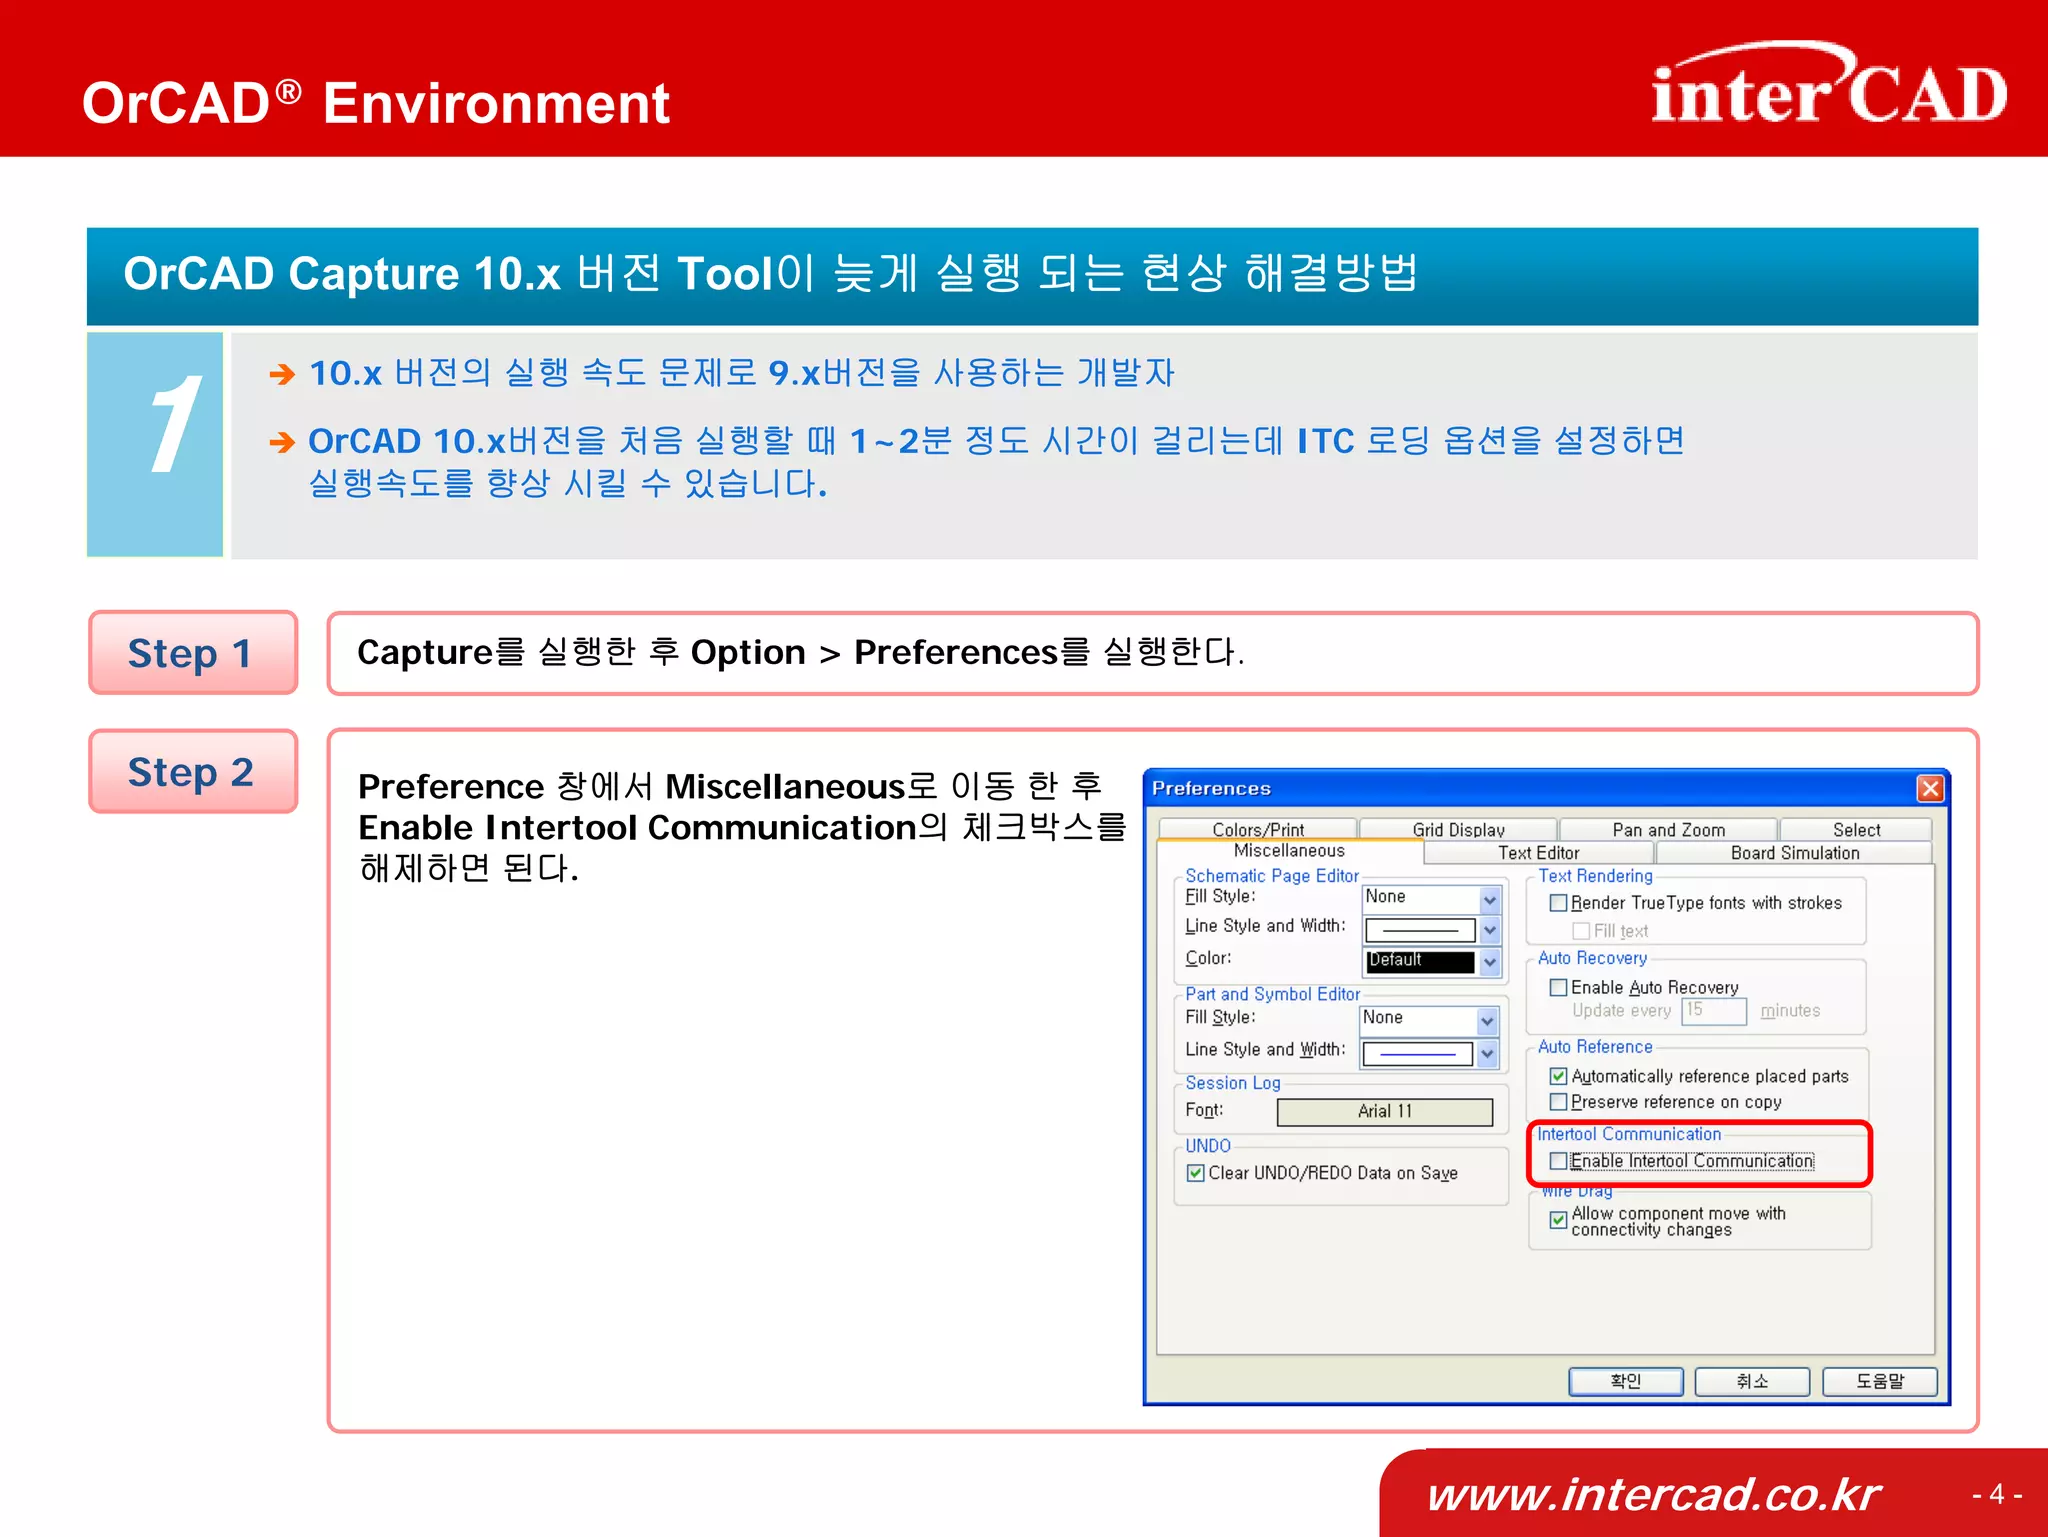
Task: Expand Part and Symbol Line Style dropdown
Action: (1487, 1053)
